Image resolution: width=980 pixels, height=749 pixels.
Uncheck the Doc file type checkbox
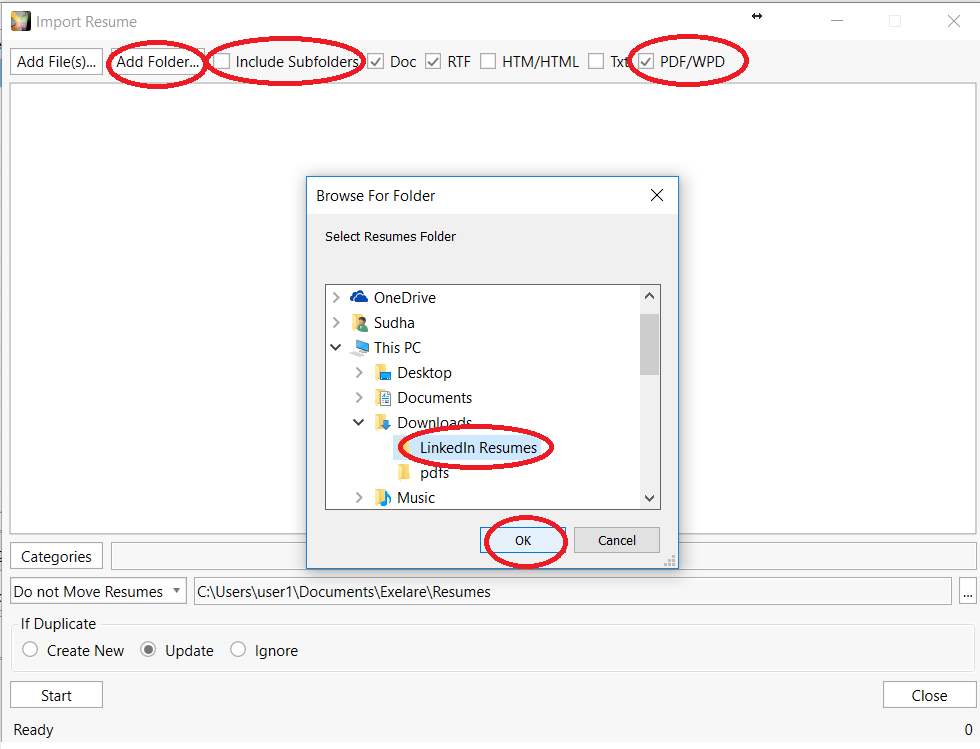[376, 61]
